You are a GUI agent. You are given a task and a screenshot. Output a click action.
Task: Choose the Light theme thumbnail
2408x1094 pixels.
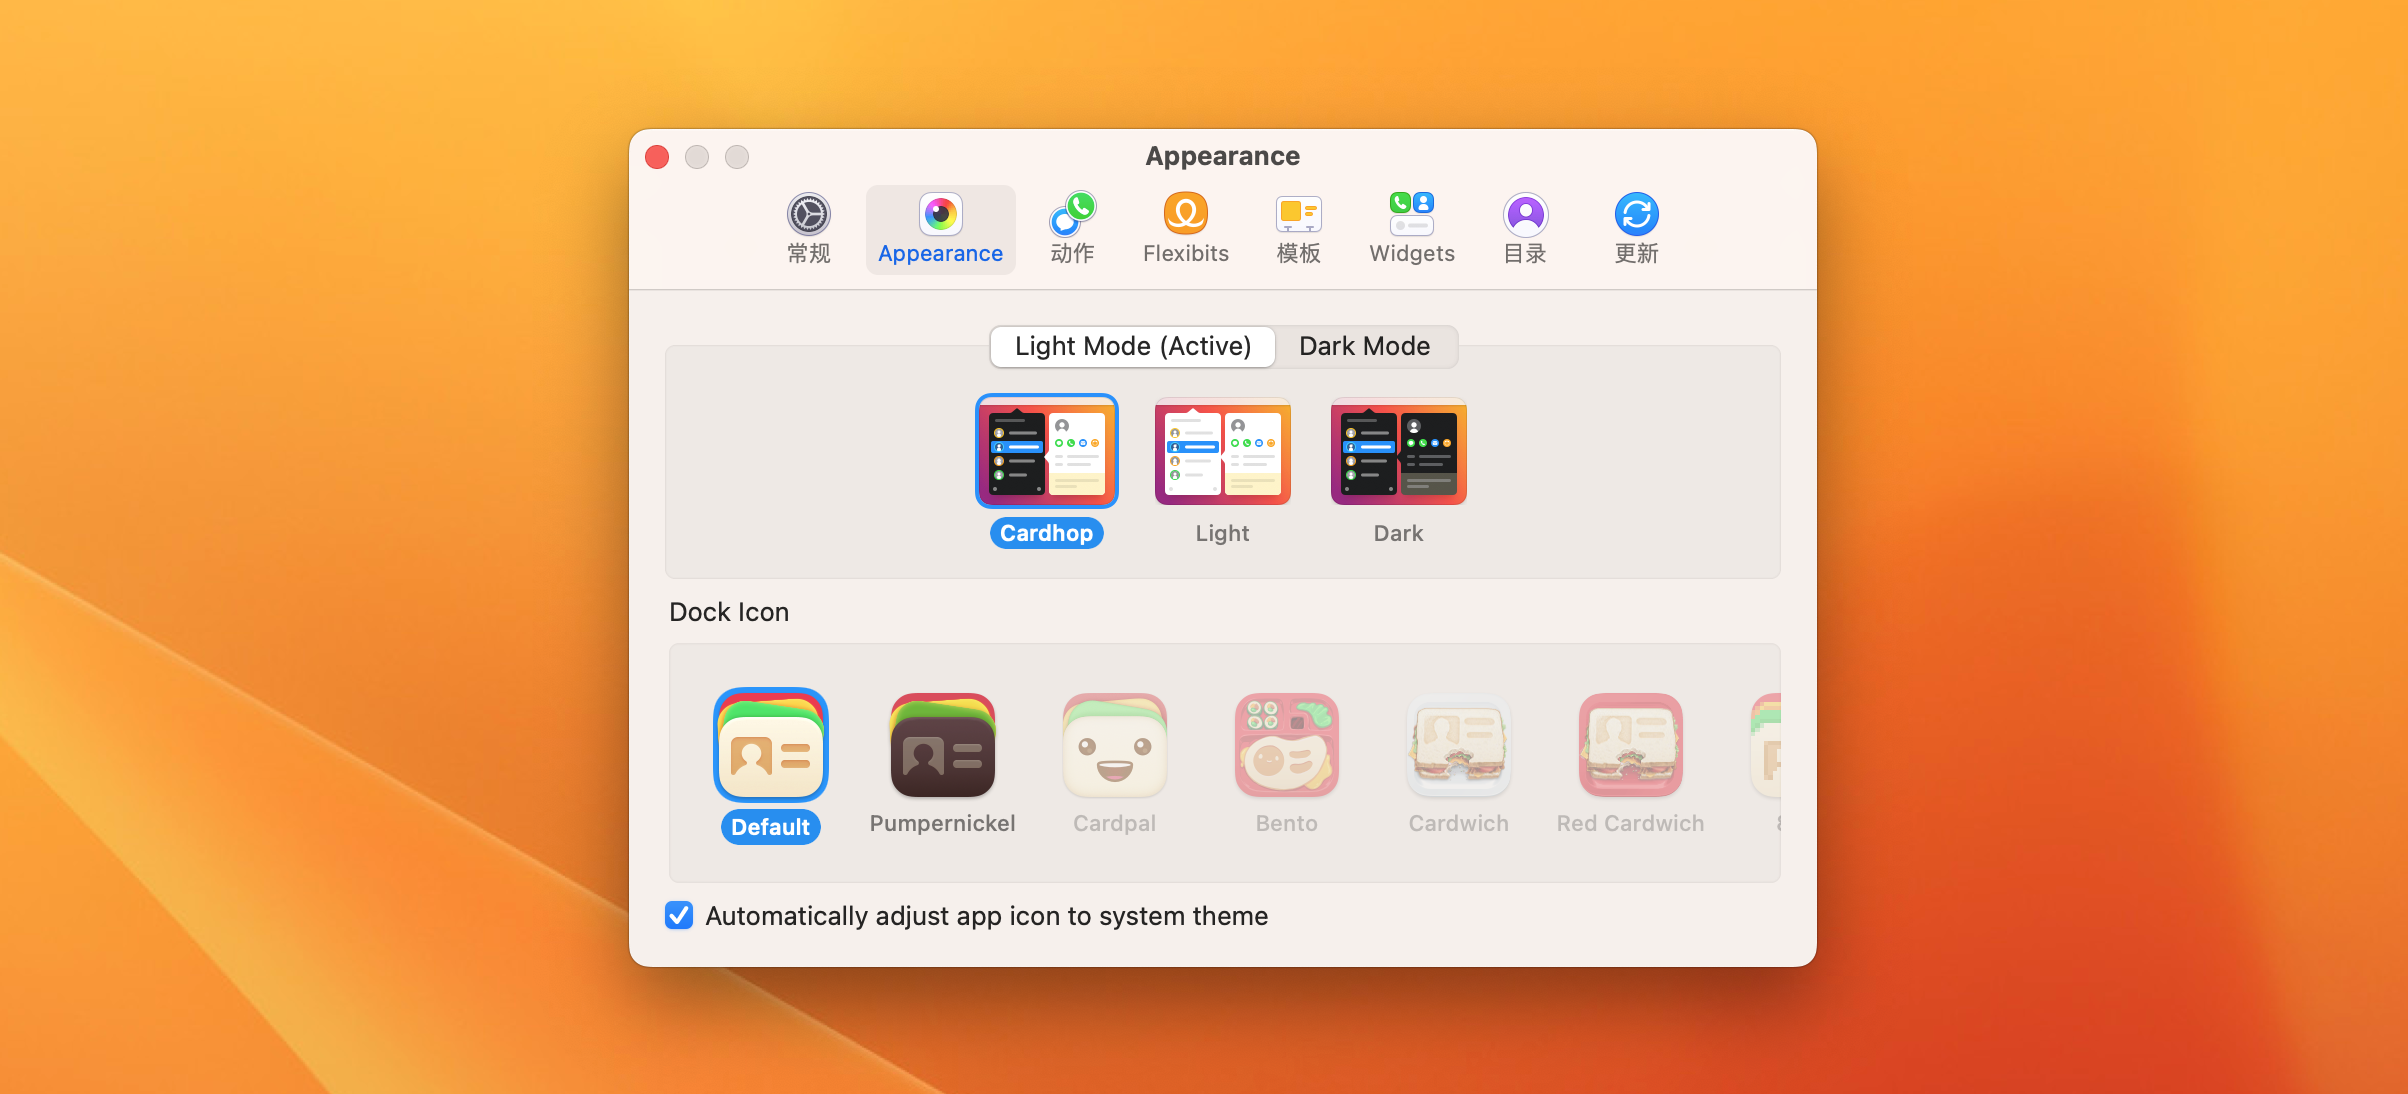[x=1222, y=451]
